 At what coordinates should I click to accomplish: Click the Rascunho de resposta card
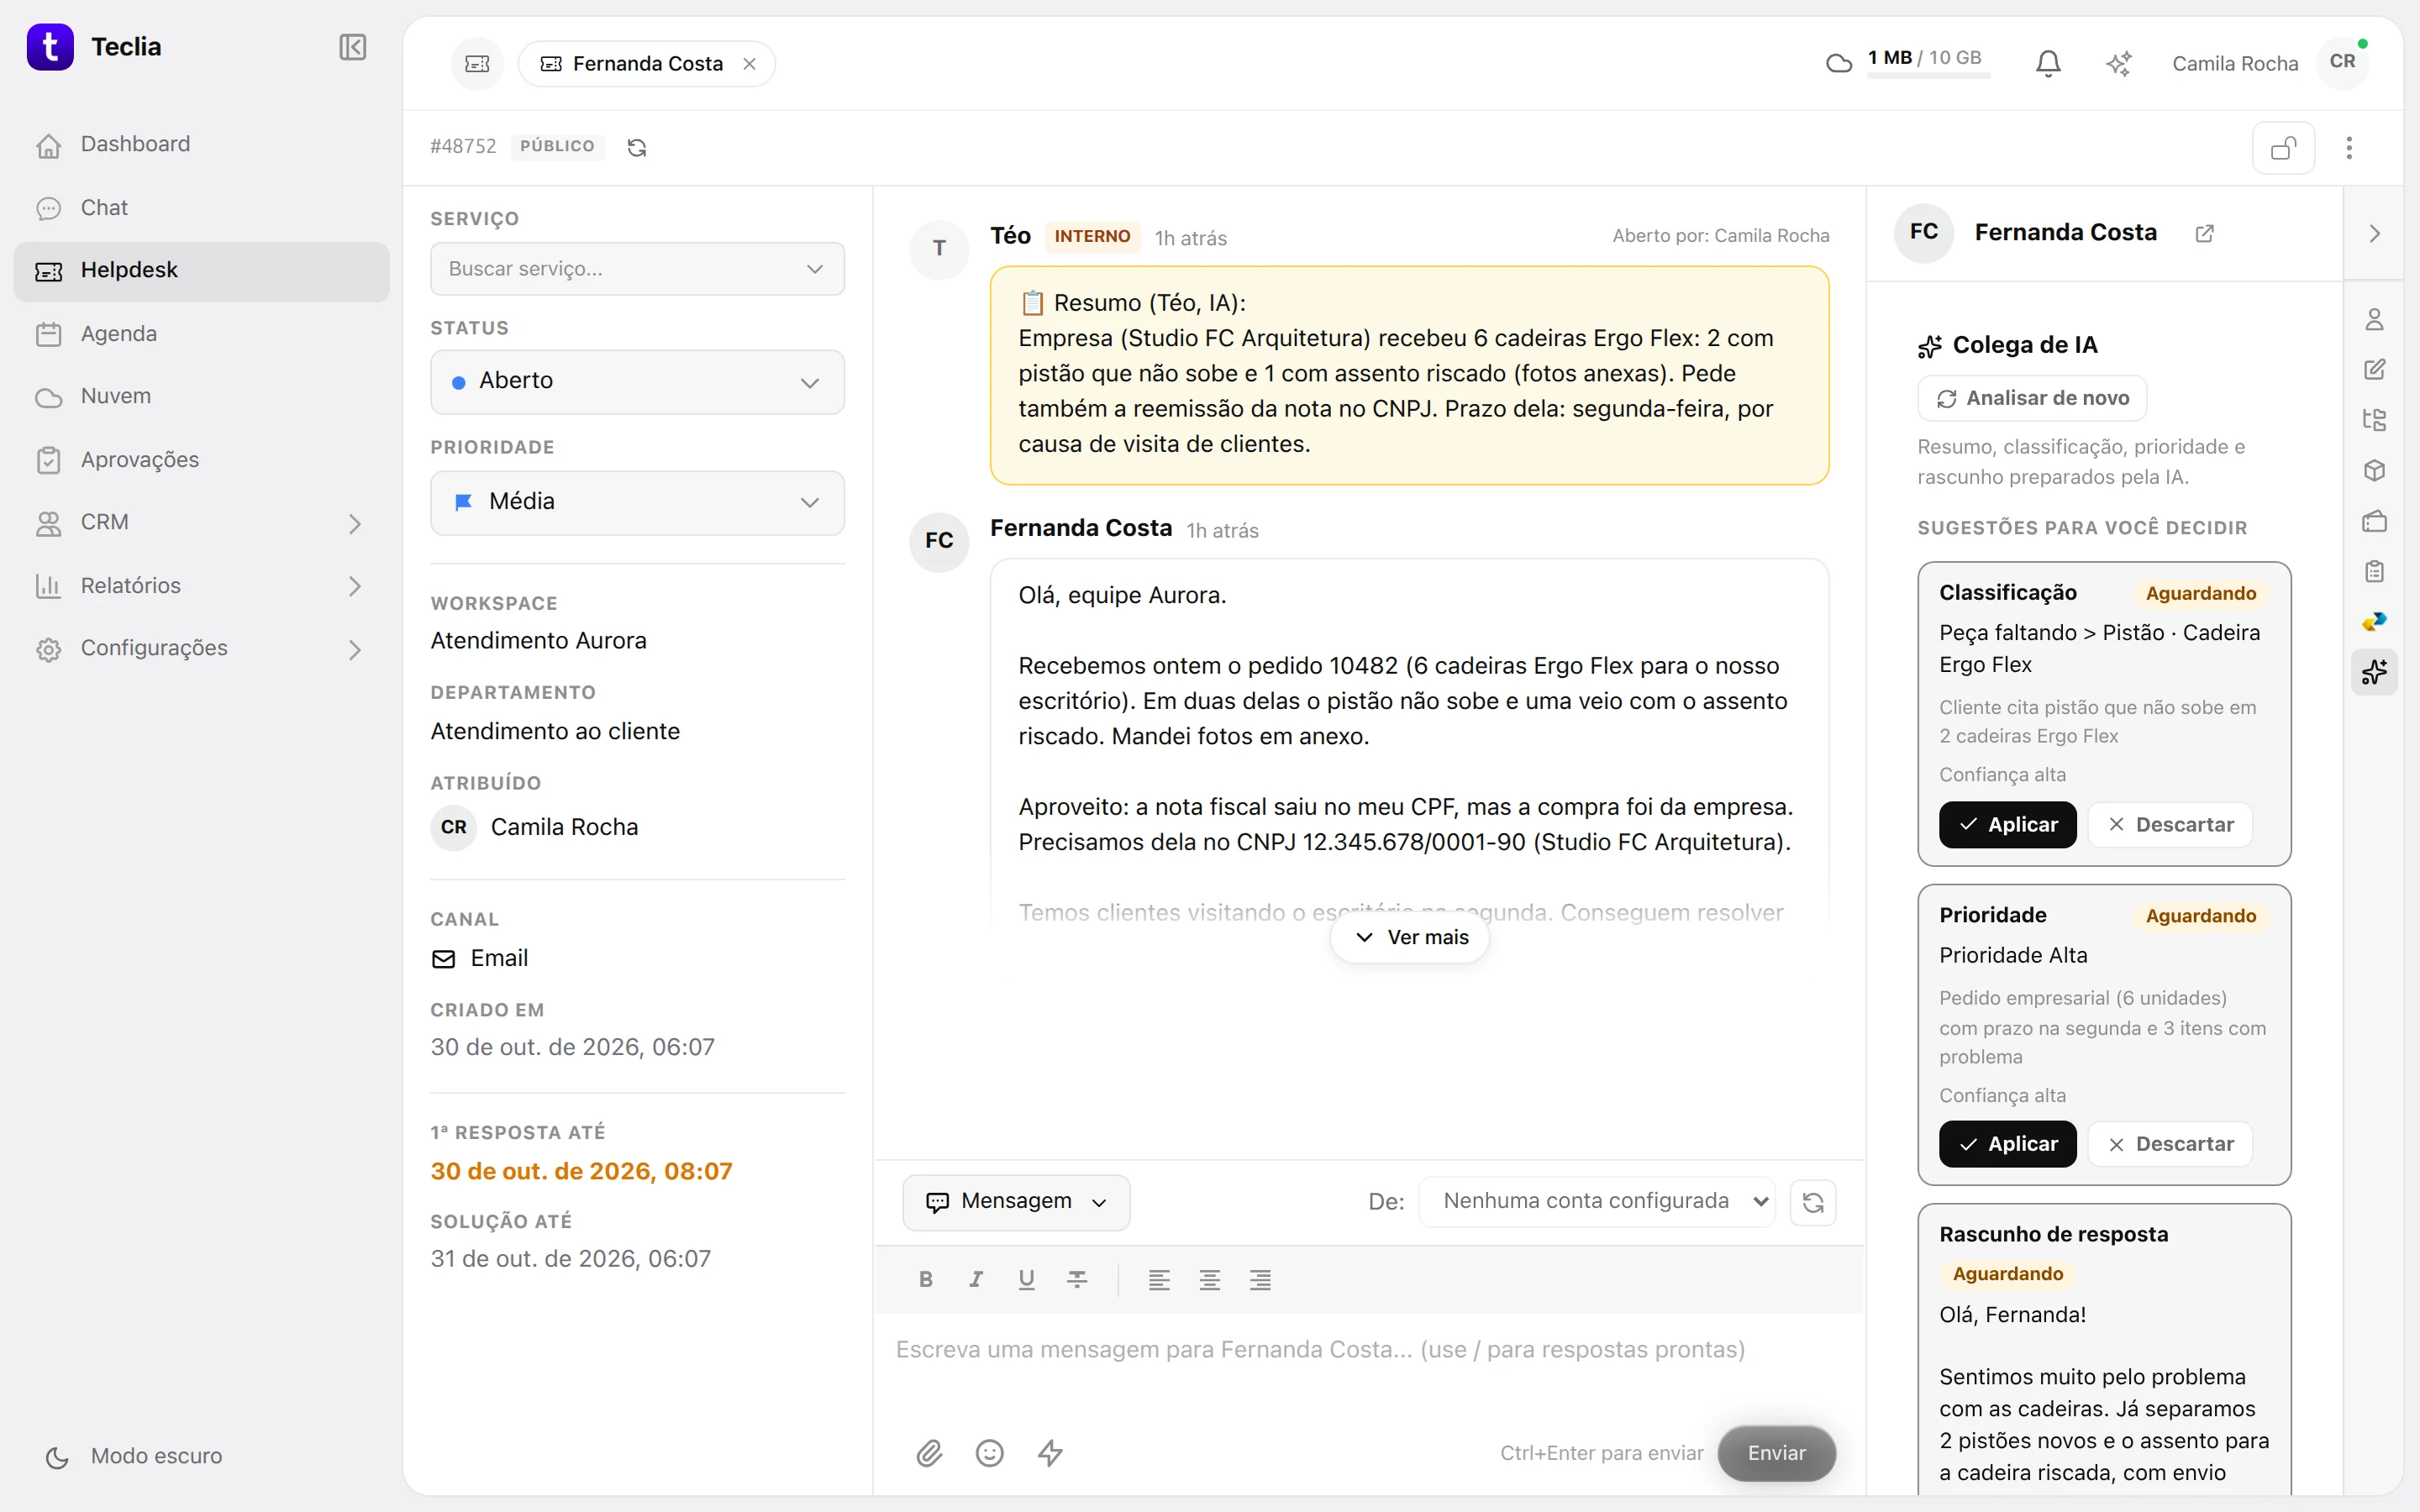point(2104,1351)
